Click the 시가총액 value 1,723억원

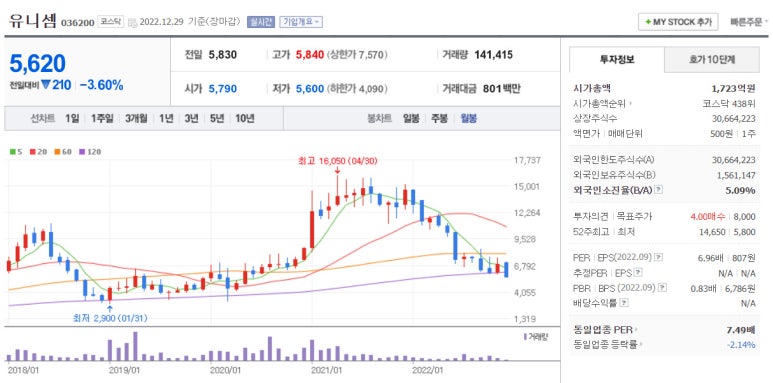[734, 89]
